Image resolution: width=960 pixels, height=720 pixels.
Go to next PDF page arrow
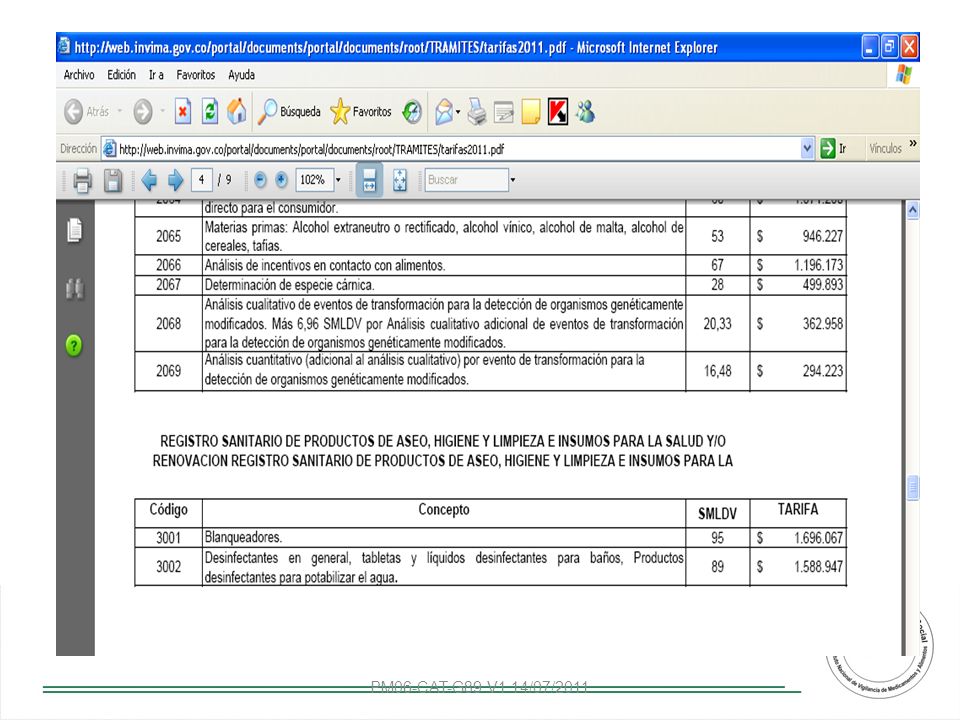tap(176, 180)
